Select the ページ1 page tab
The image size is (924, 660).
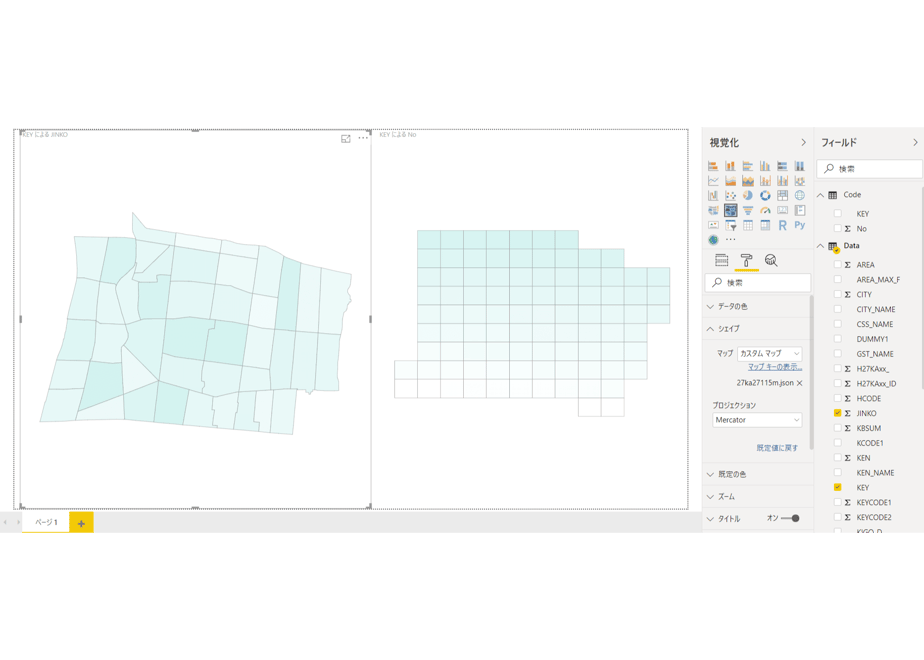coord(46,522)
